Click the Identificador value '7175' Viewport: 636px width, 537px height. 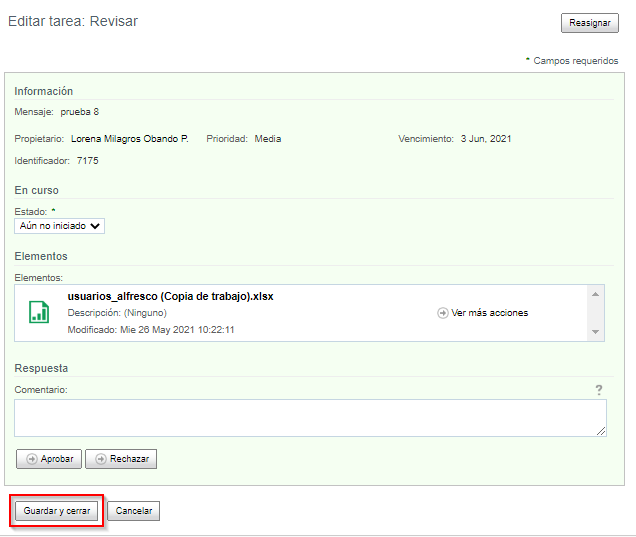(88, 161)
